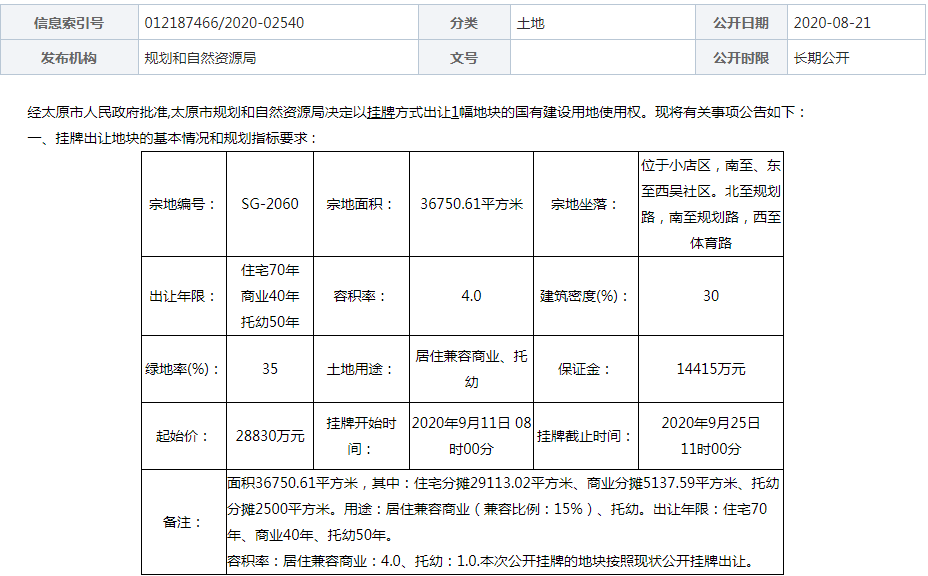
Task: Click the 信息索引号 header cell
Action: point(69,23)
